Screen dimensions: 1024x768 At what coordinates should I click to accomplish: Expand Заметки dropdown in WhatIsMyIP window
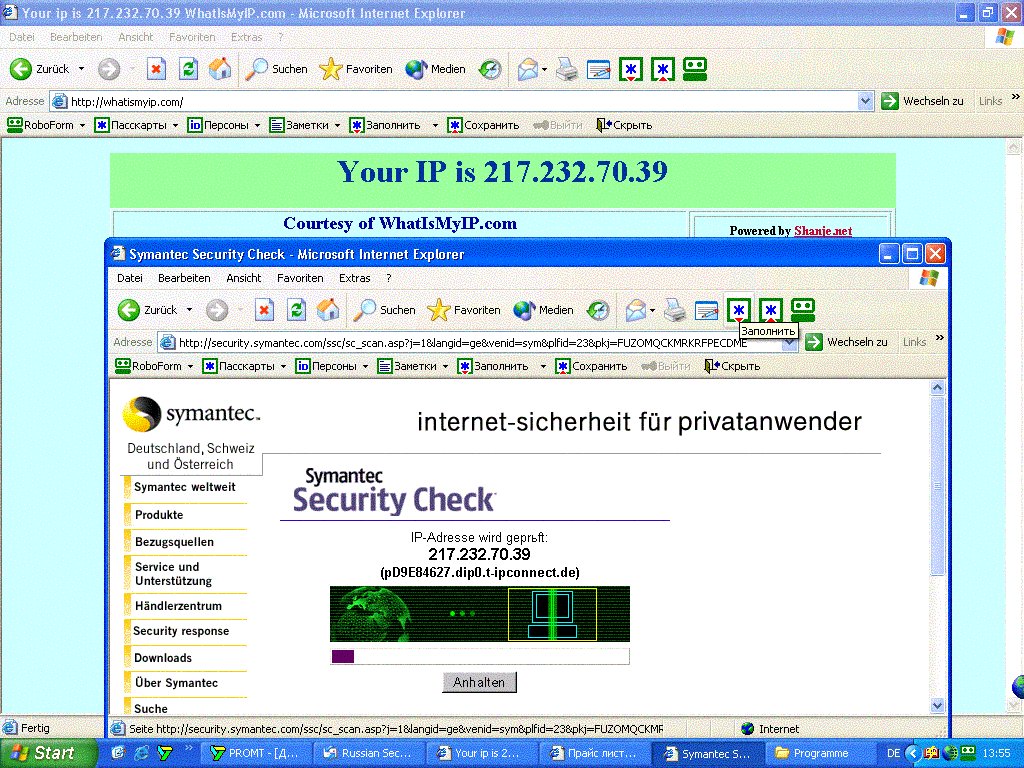(x=338, y=125)
